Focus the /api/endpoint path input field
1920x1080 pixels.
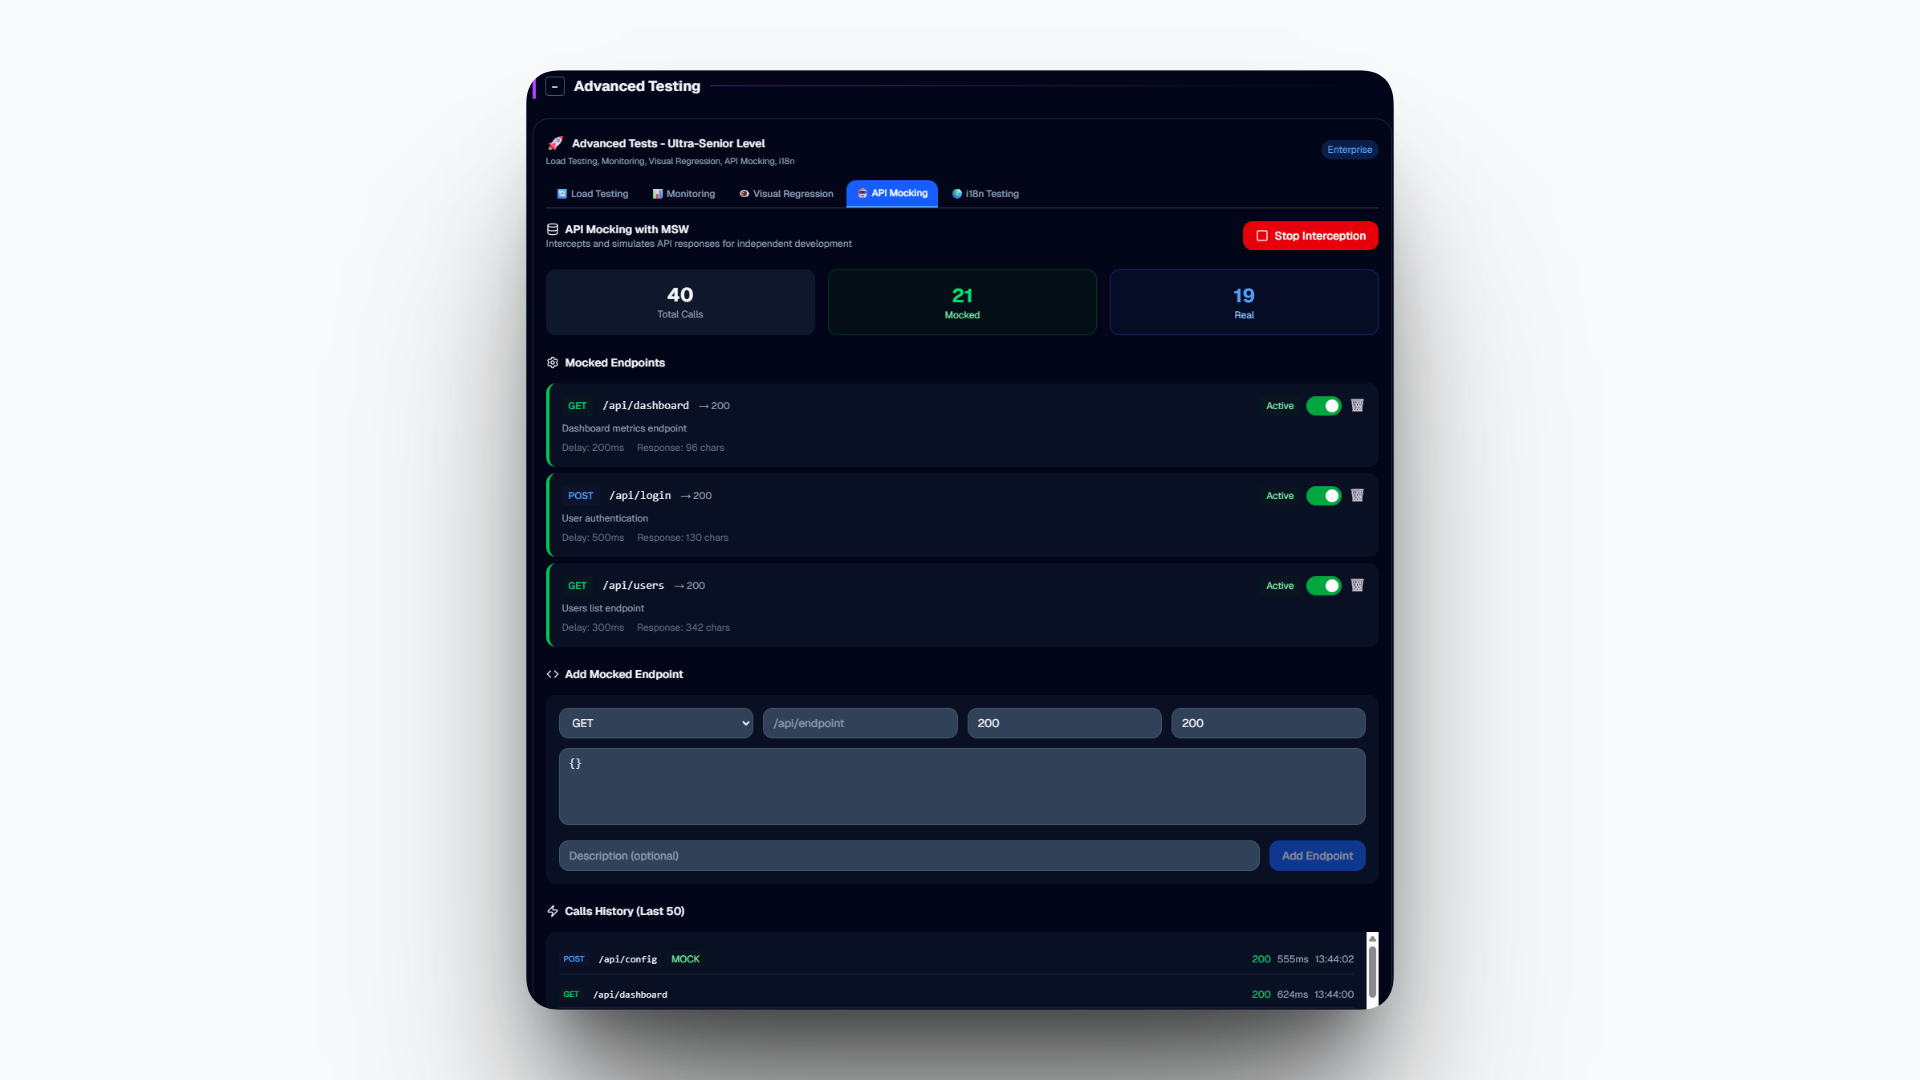coord(860,723)
